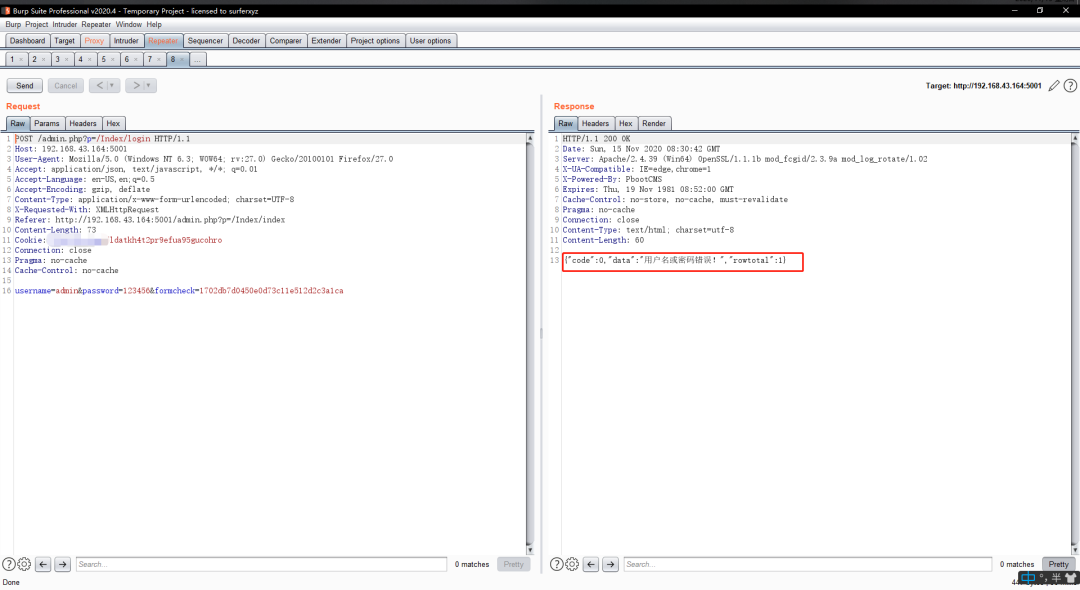Toggle Pretty view in request pane
1080x590 pixels.
513,564
